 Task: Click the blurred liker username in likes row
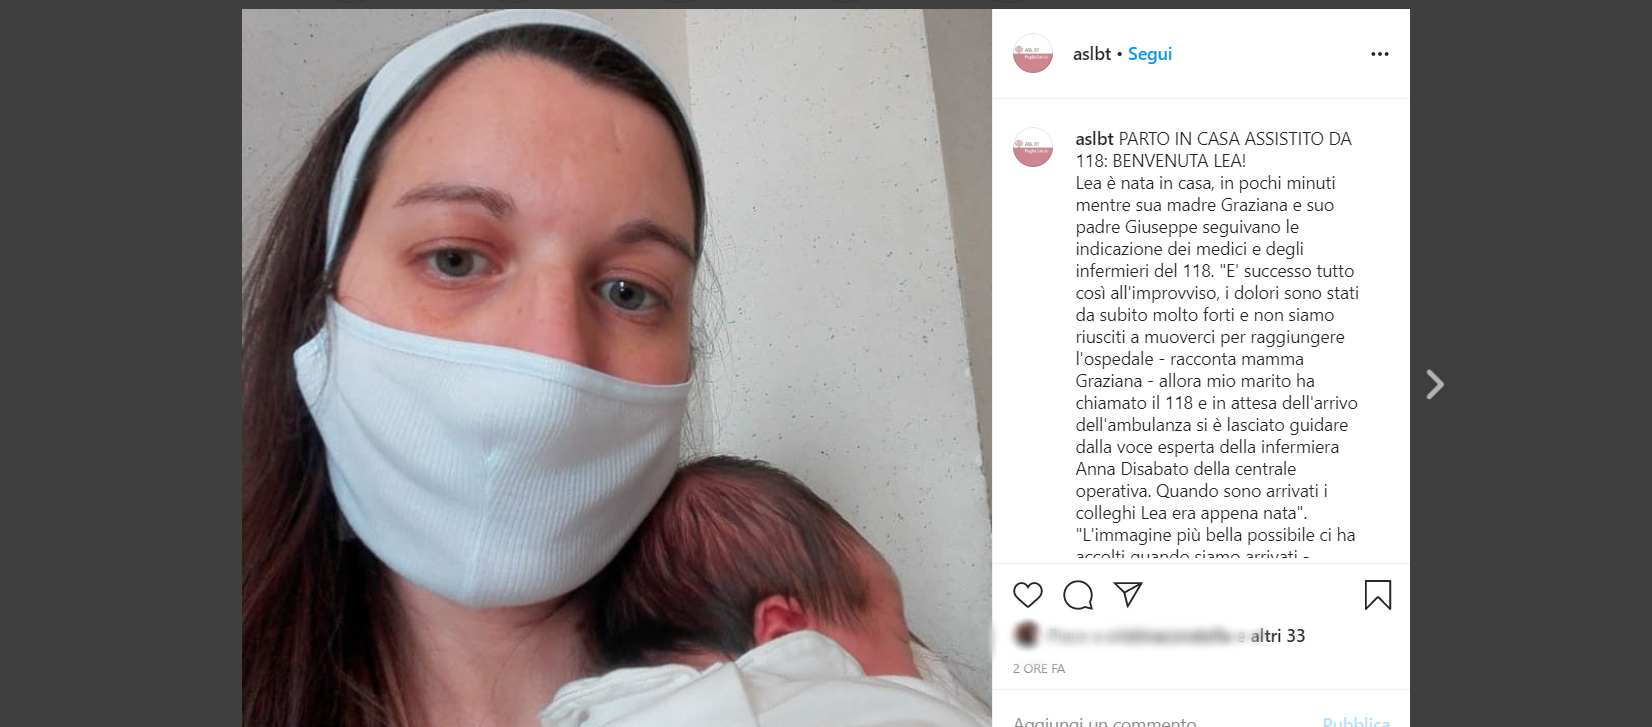click(1138, 636)
